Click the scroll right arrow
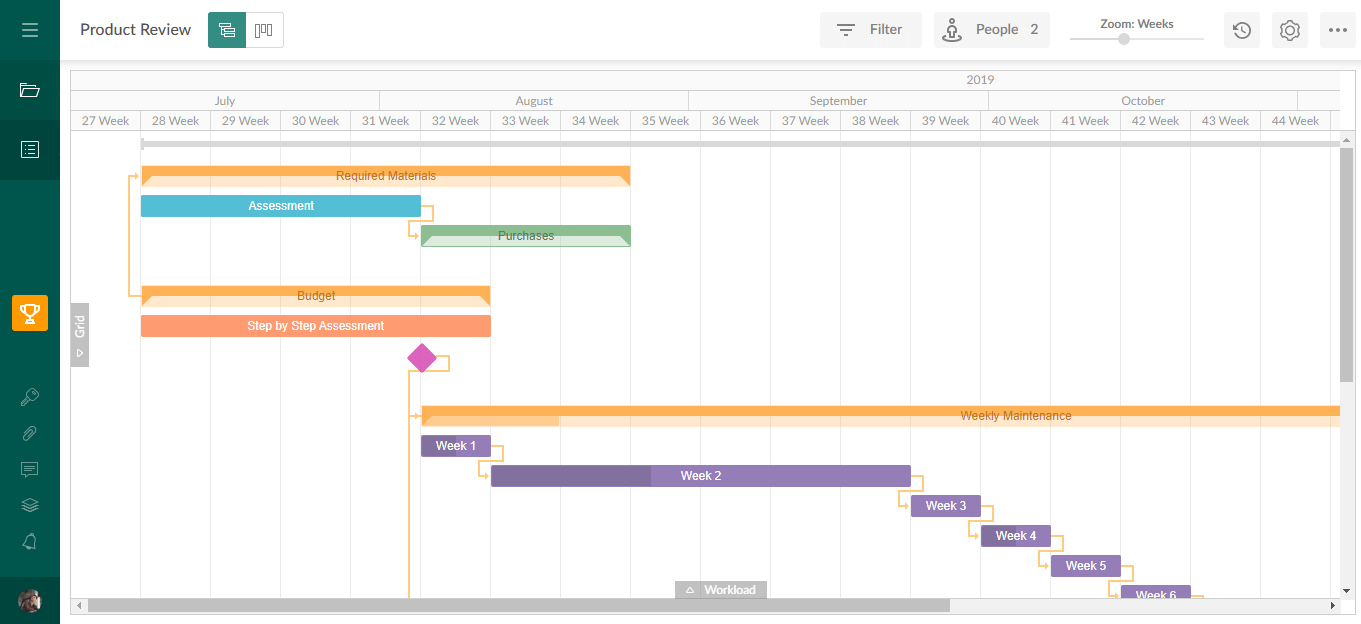Image resolution: width=1361 pixels, height=624 pixels. (x=1332, y=605)
